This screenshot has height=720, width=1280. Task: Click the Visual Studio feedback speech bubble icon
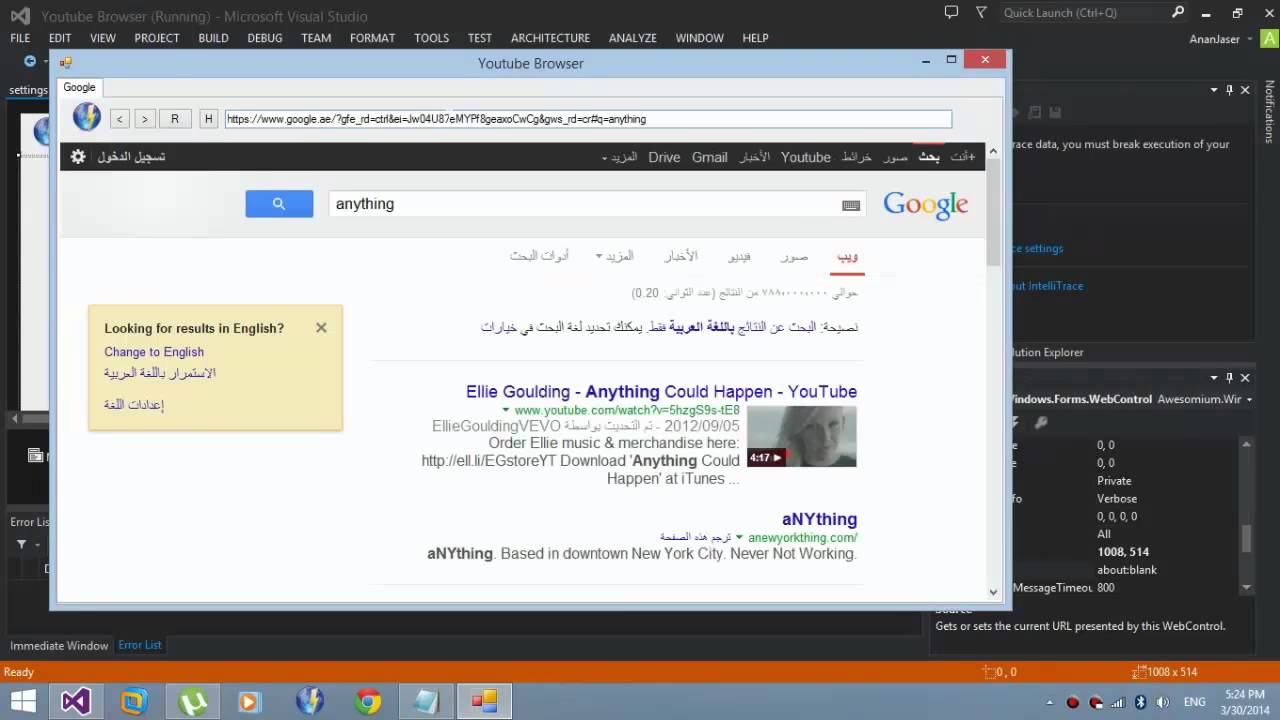(951, 13)
